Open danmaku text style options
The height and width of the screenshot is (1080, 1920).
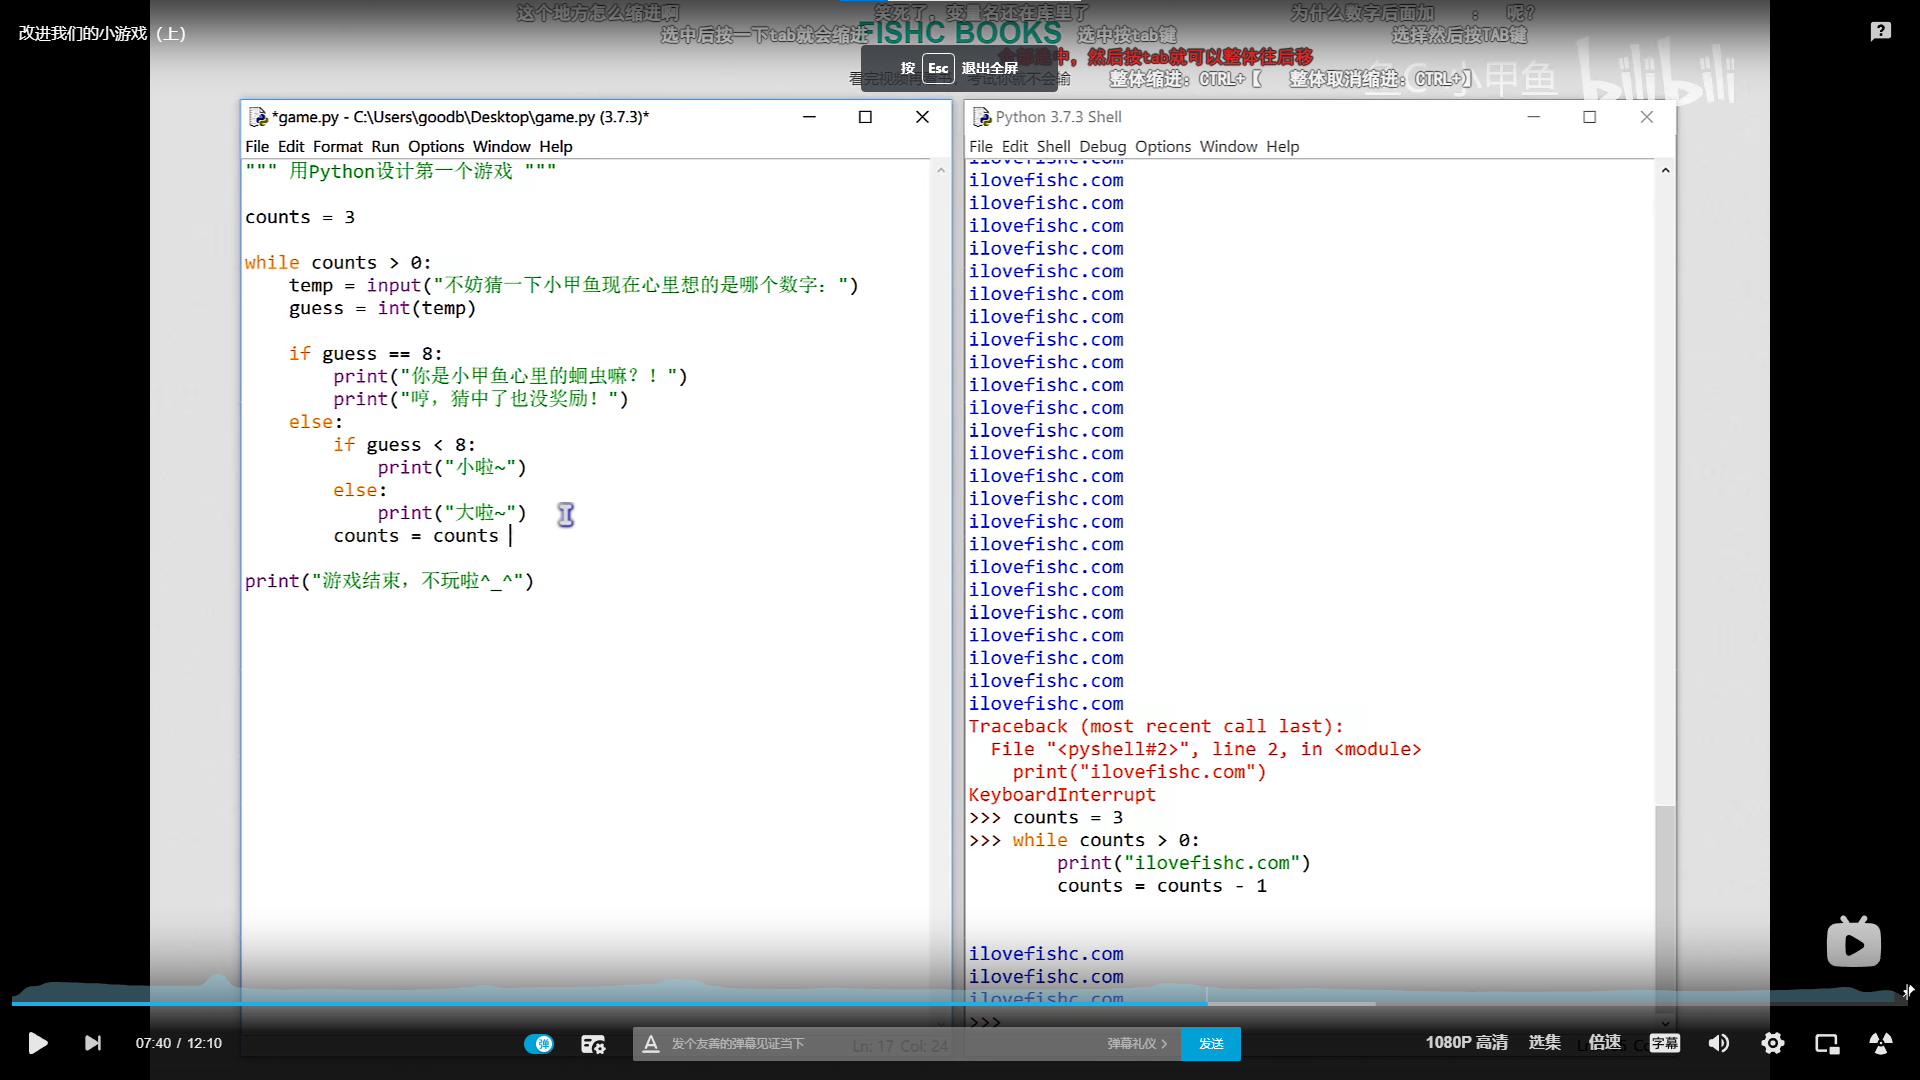click(651, 1043)
